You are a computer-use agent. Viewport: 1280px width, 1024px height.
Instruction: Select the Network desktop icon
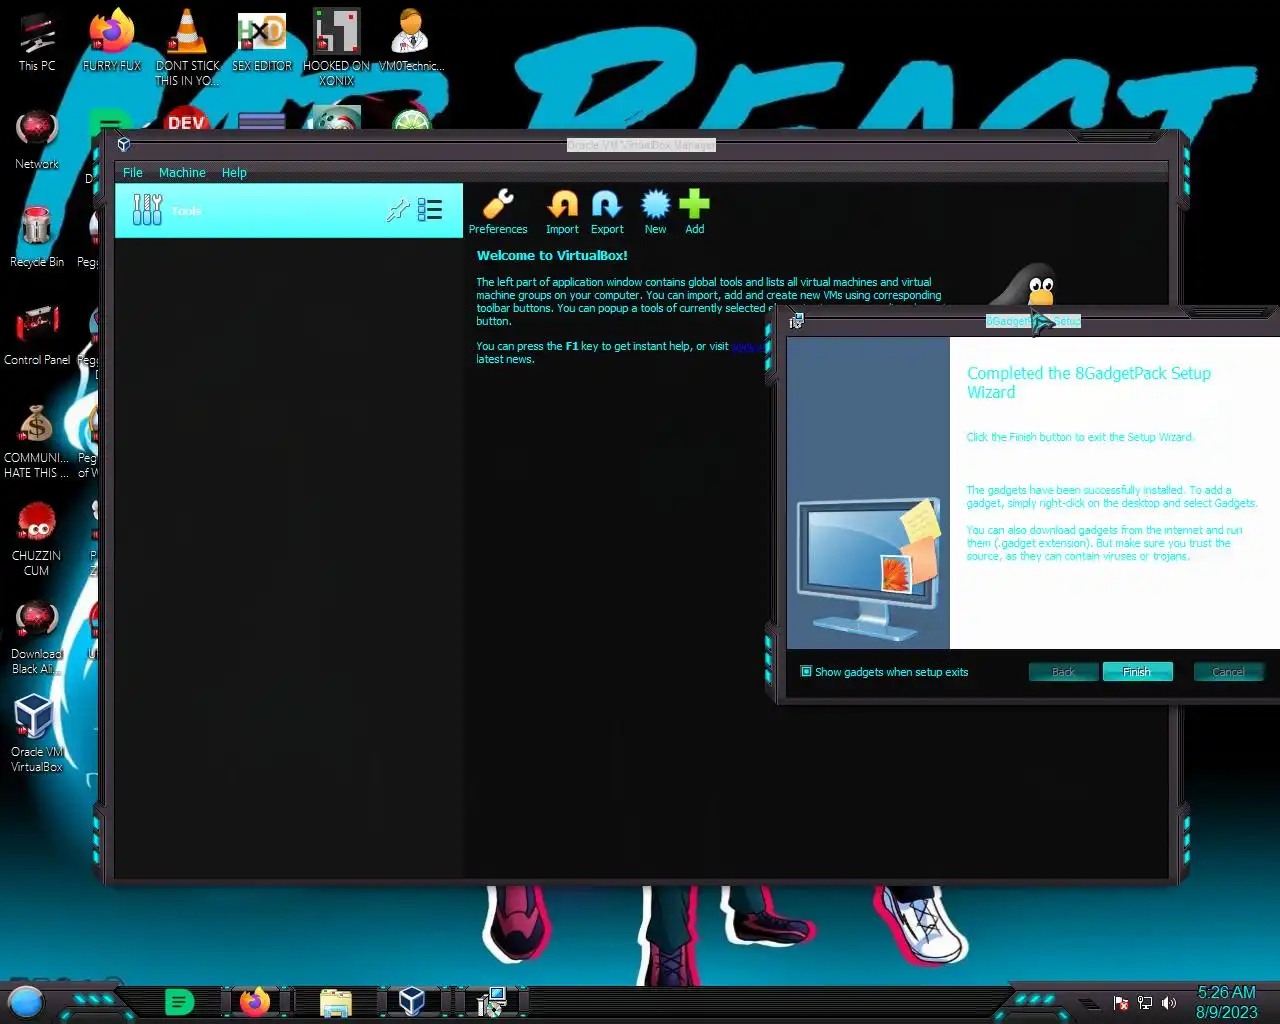click(37, 140)
